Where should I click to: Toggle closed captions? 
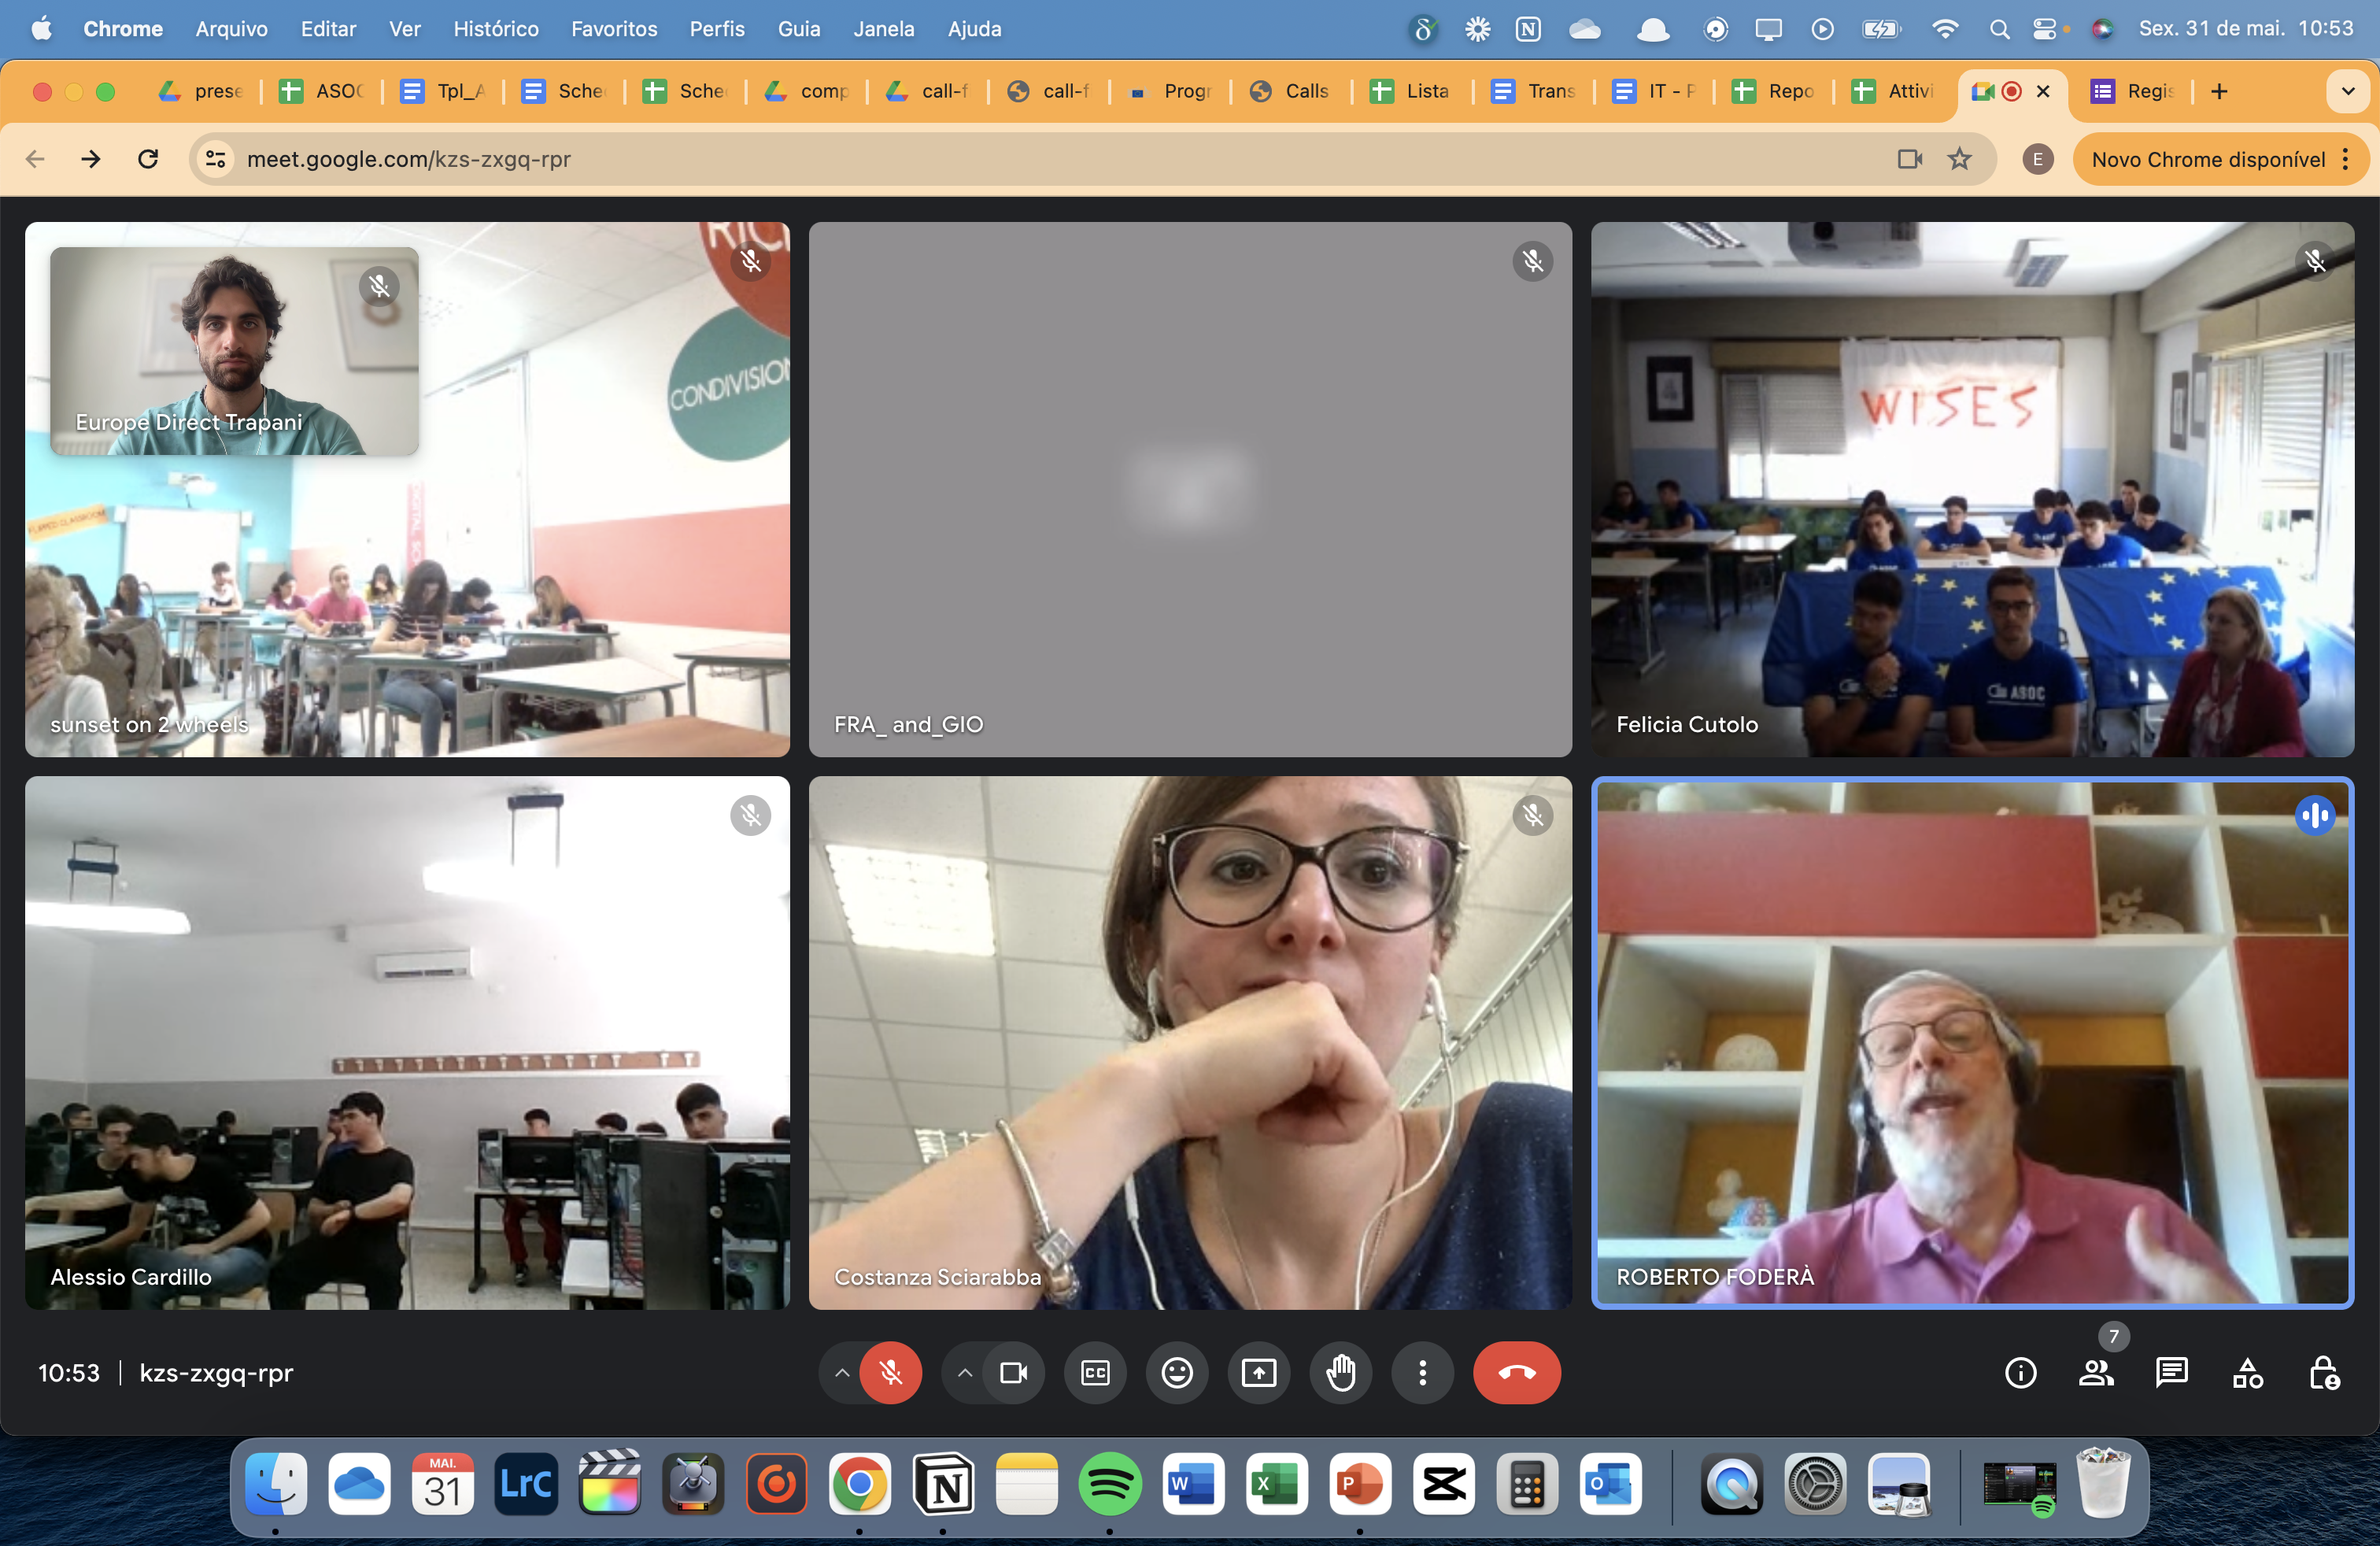[x=1095, y=1373]
